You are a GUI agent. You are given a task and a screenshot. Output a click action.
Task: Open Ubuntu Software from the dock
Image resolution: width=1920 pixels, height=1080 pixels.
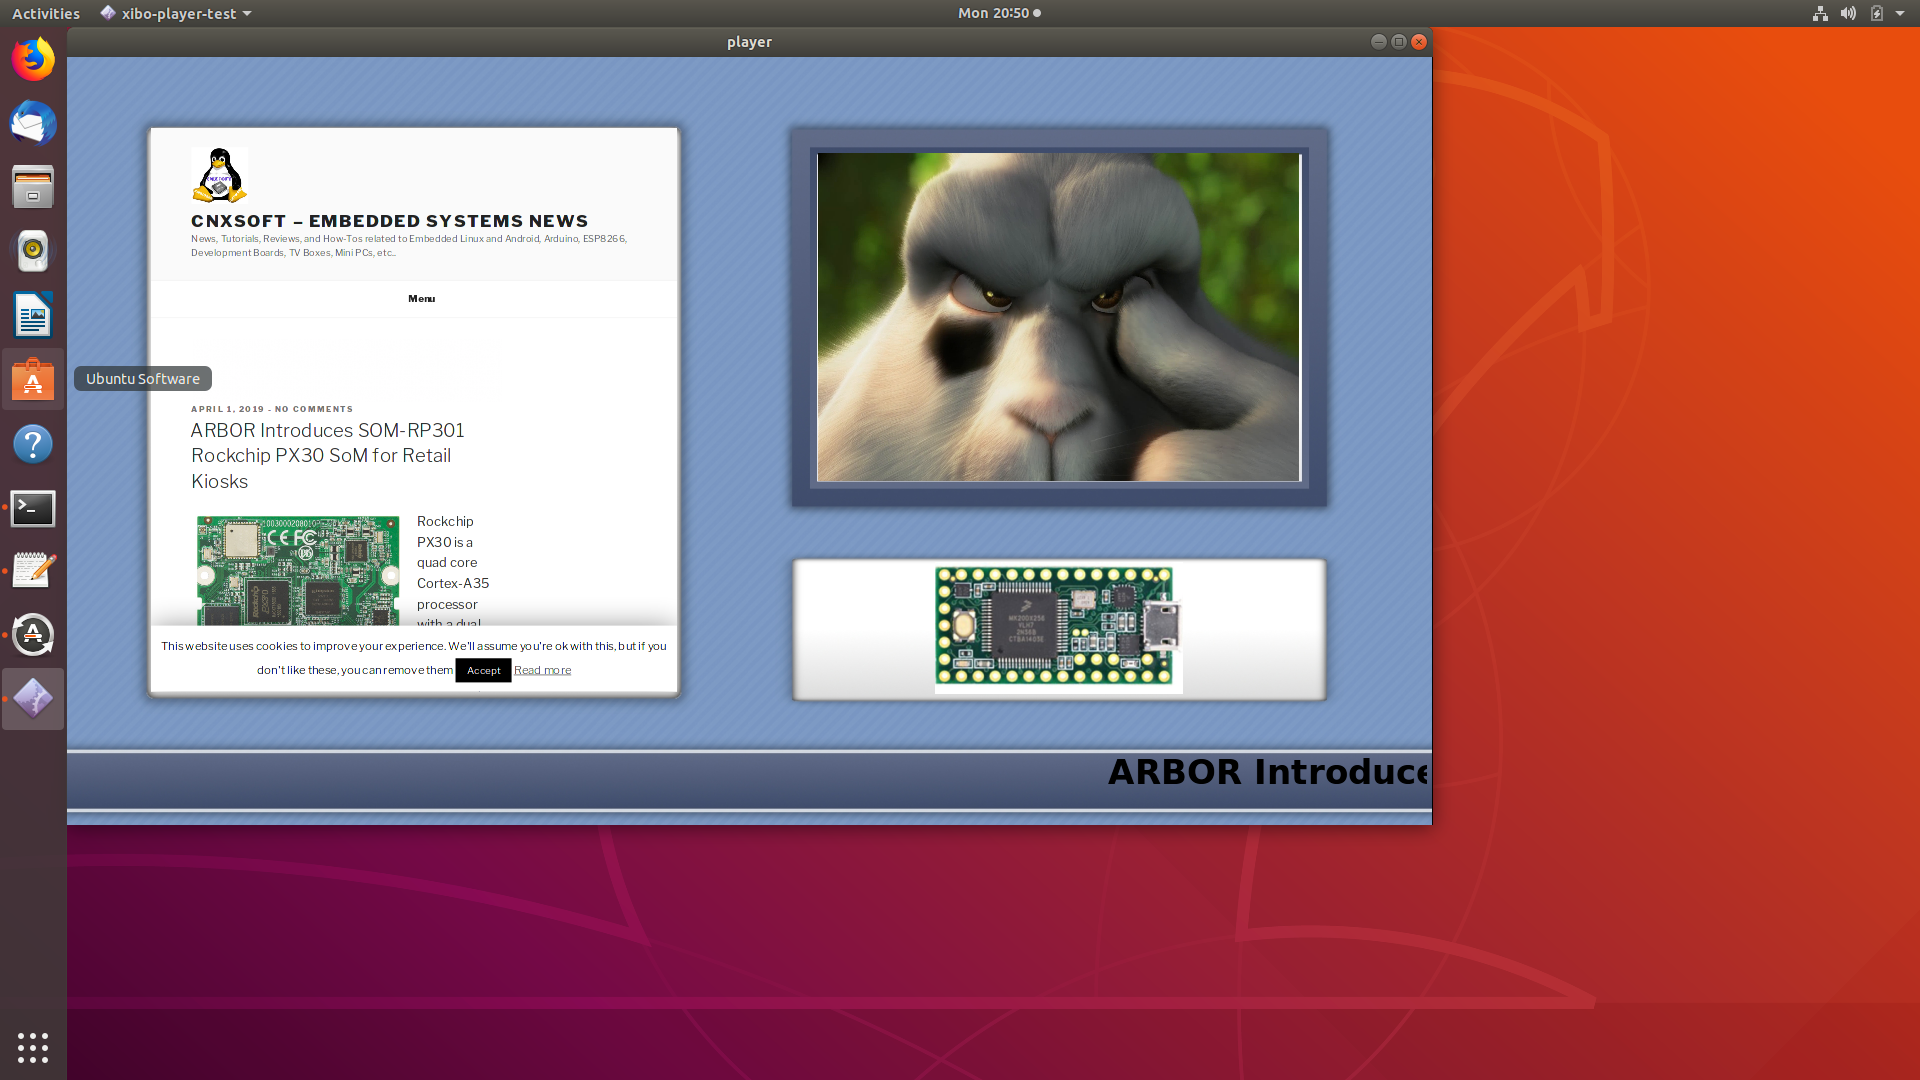coord(33,379)
